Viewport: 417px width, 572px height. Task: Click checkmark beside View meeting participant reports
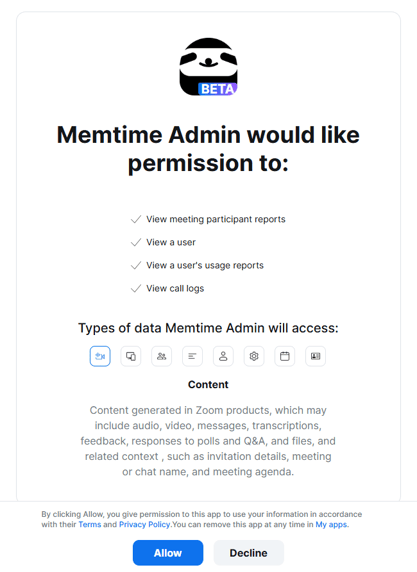pyautogui.click(x=136, y=219)
